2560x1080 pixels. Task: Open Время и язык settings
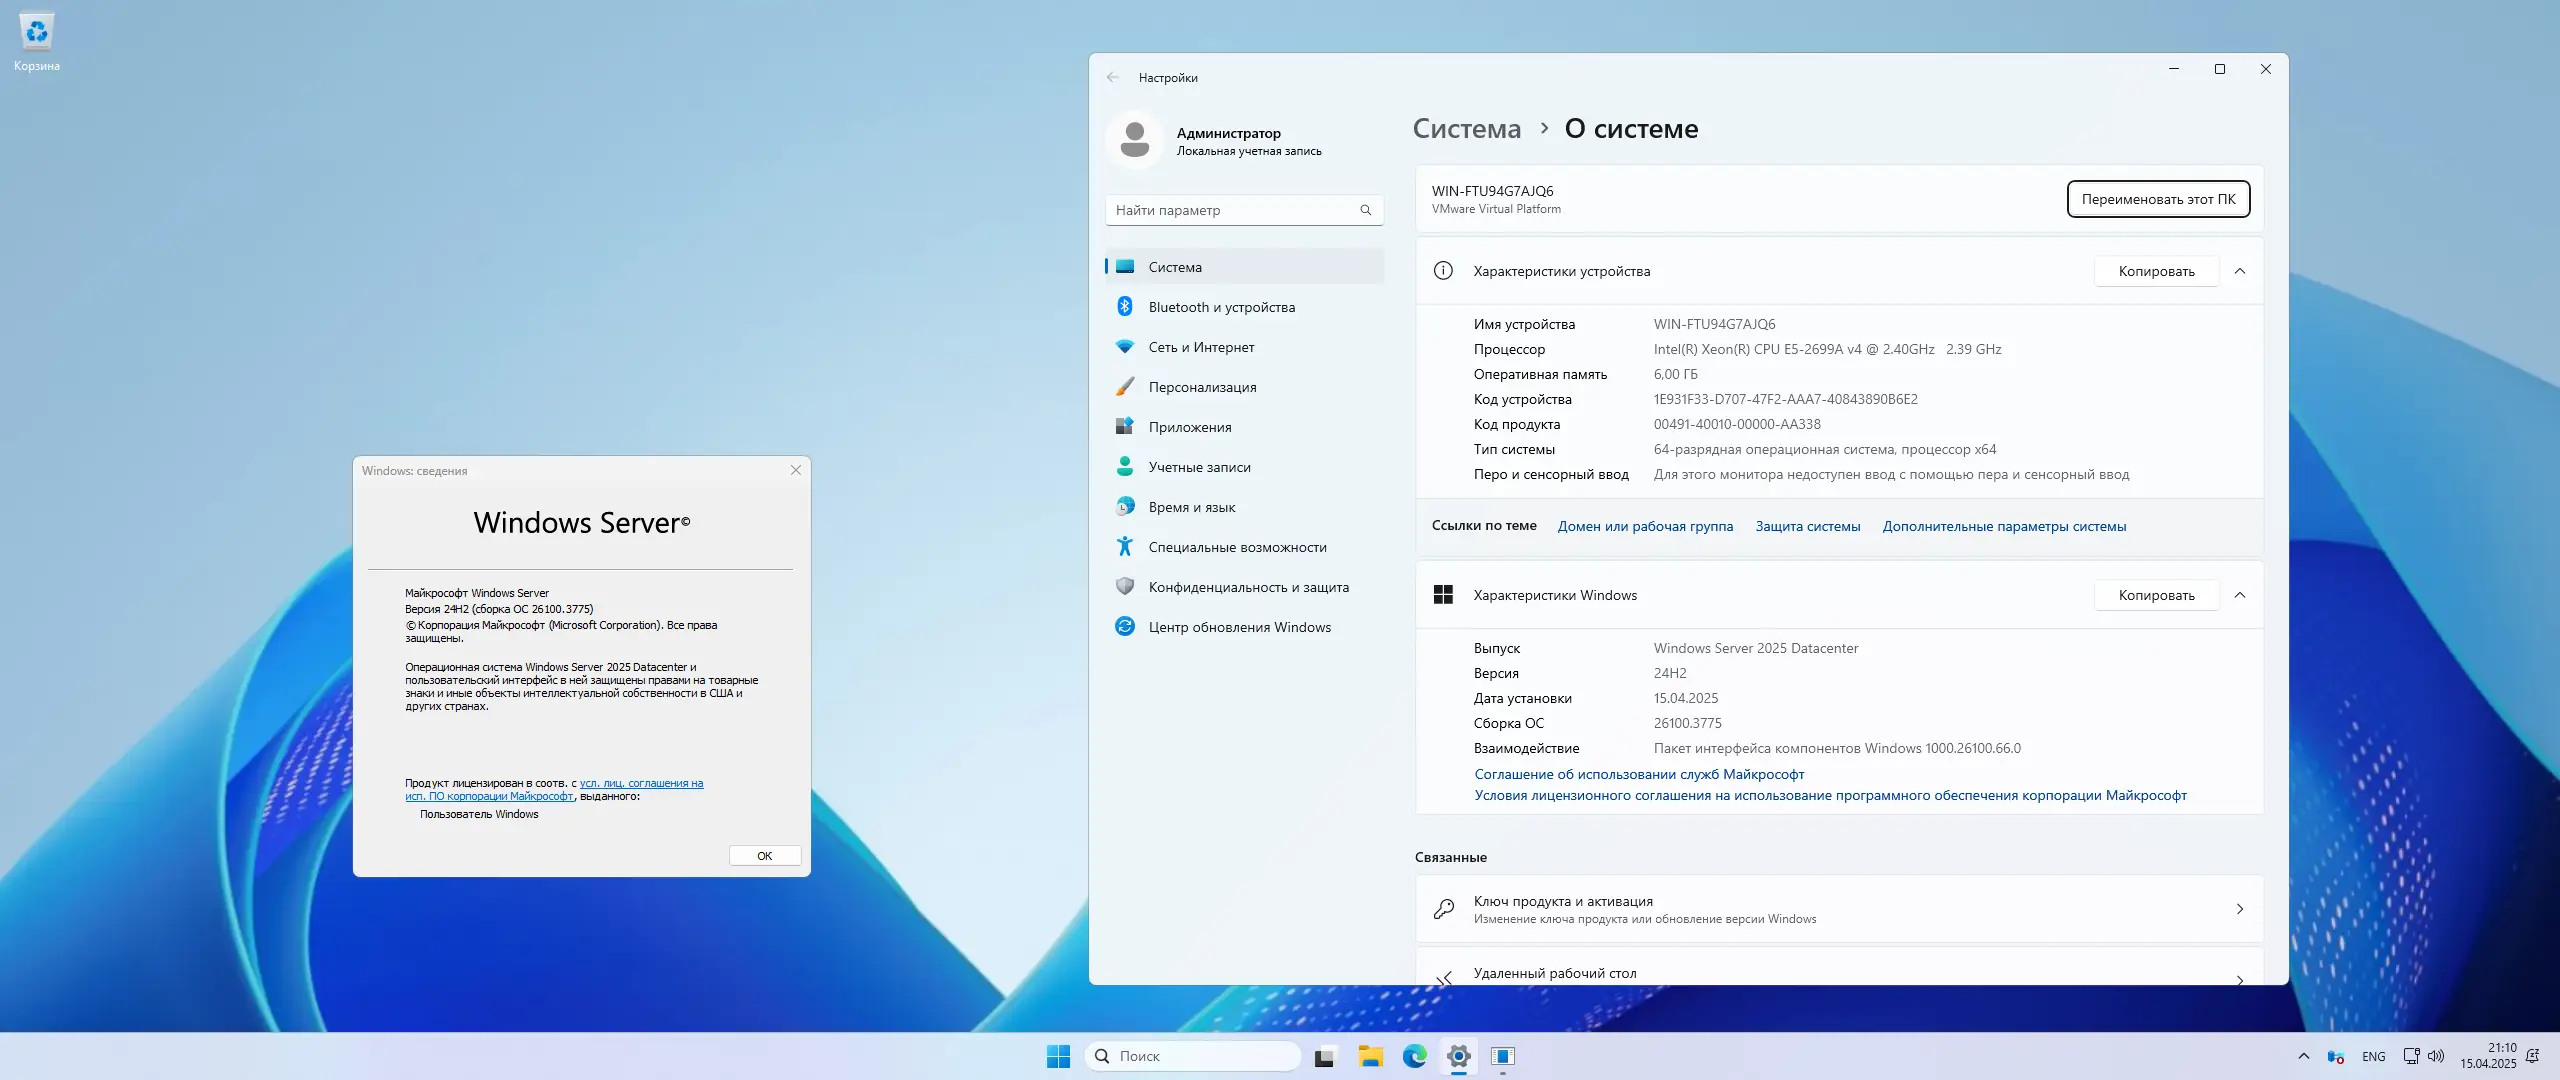pos(1191,506)
